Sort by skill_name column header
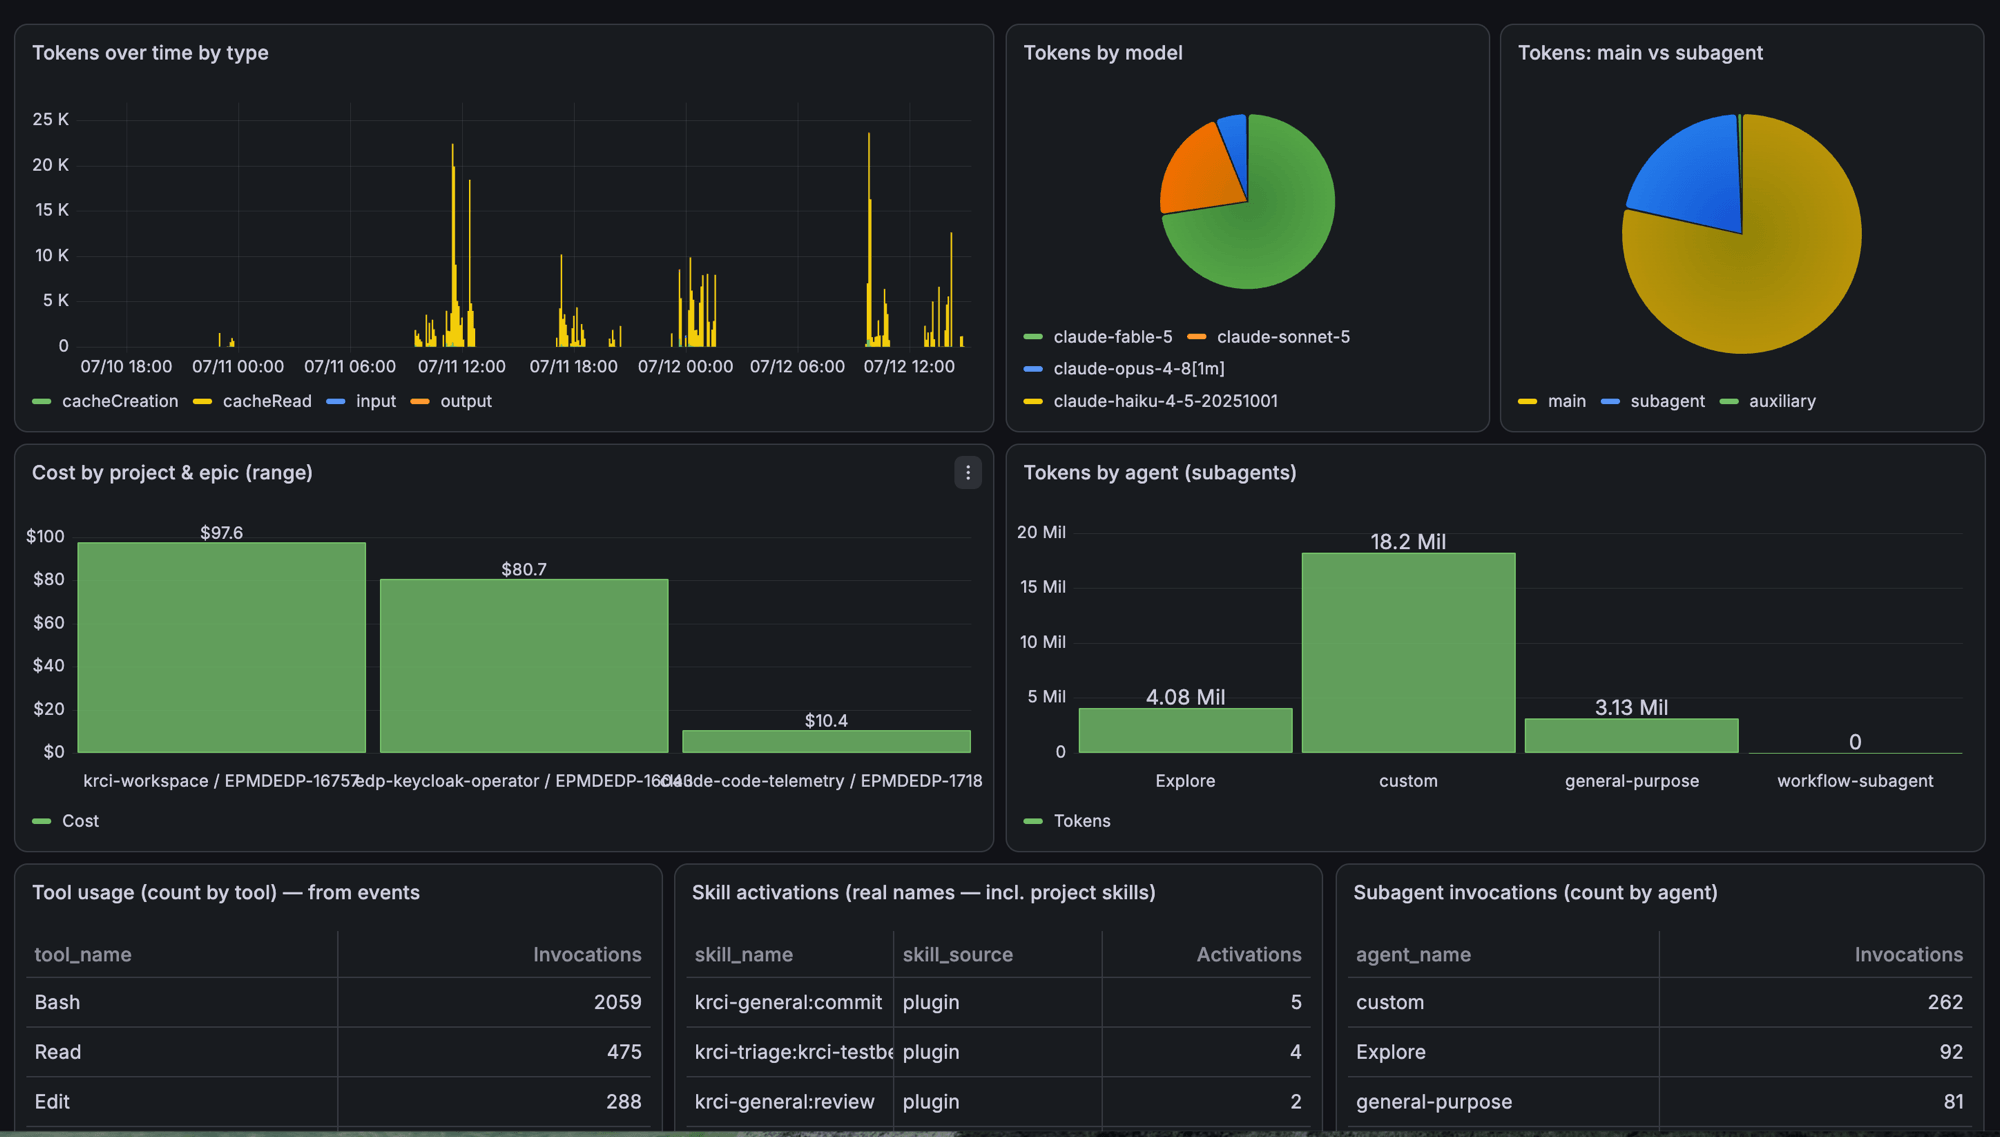This screenshot has height=1137, width=2000. [x=744, y=955]
